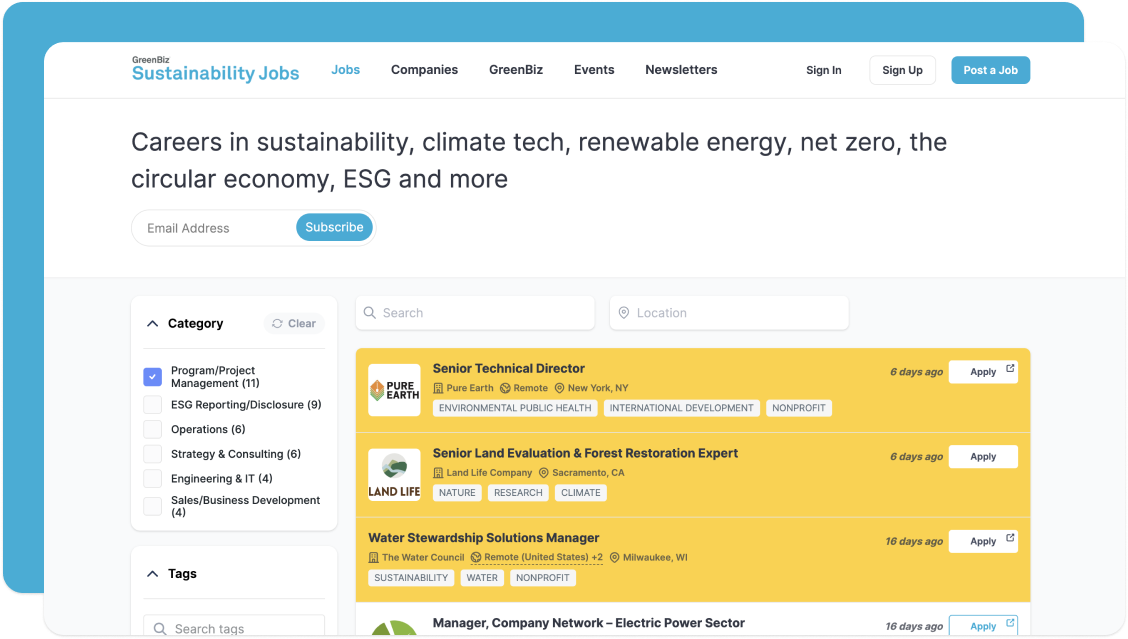Collapse the Category section
The height and width of the screenshot is (639, 1128).
click(152, 323)
